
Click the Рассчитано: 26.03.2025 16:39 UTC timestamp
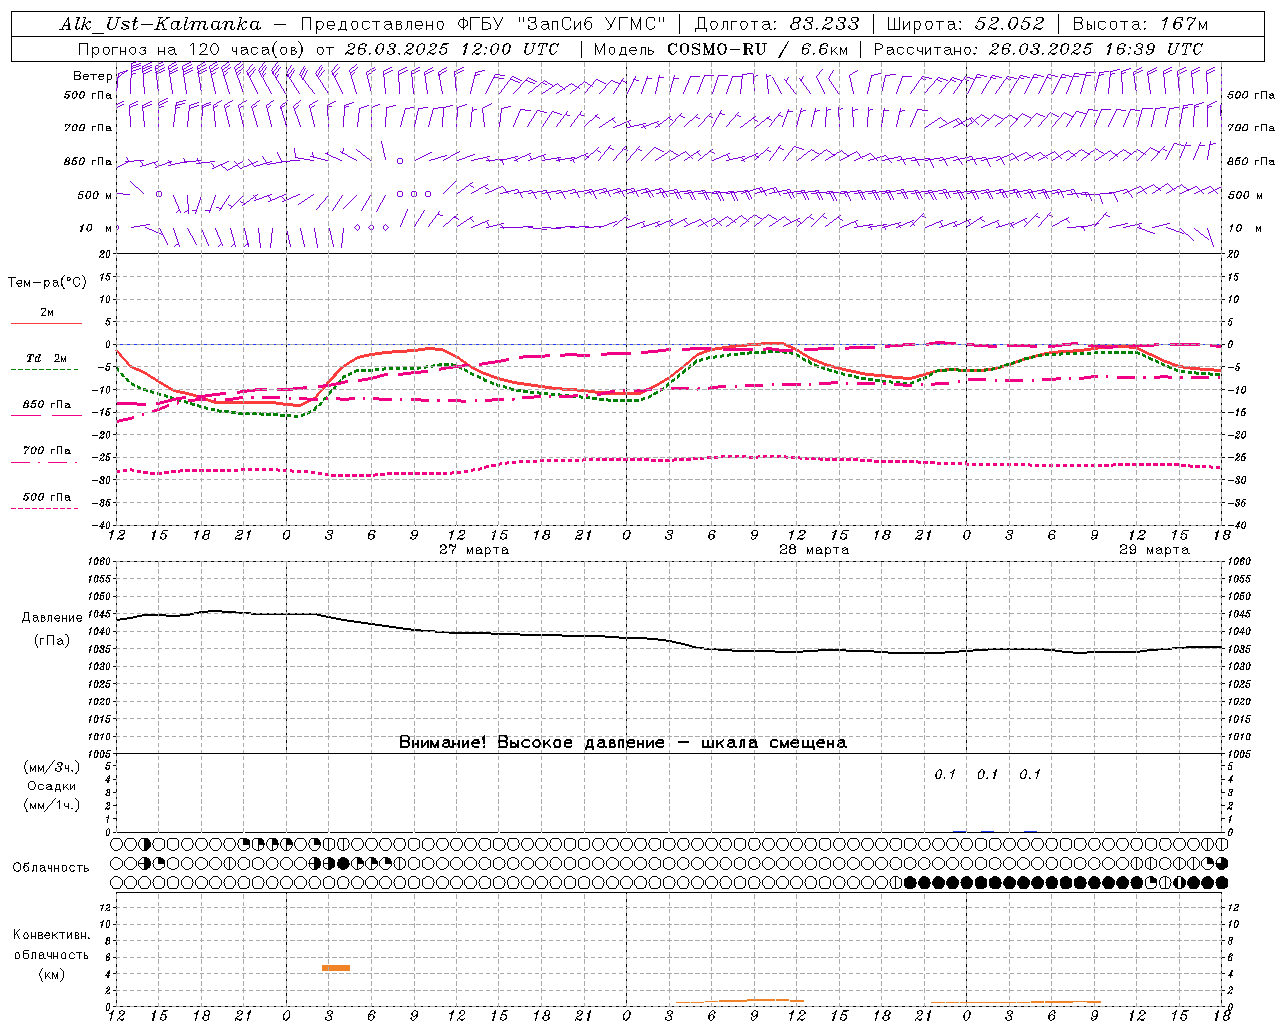tap(1038, 49)
